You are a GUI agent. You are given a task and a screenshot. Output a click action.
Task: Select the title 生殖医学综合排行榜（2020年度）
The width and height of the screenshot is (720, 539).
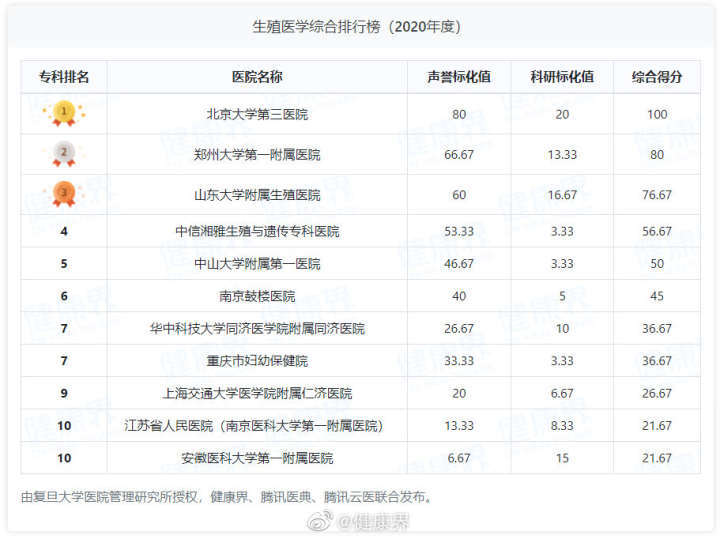[x=356, y=27]
